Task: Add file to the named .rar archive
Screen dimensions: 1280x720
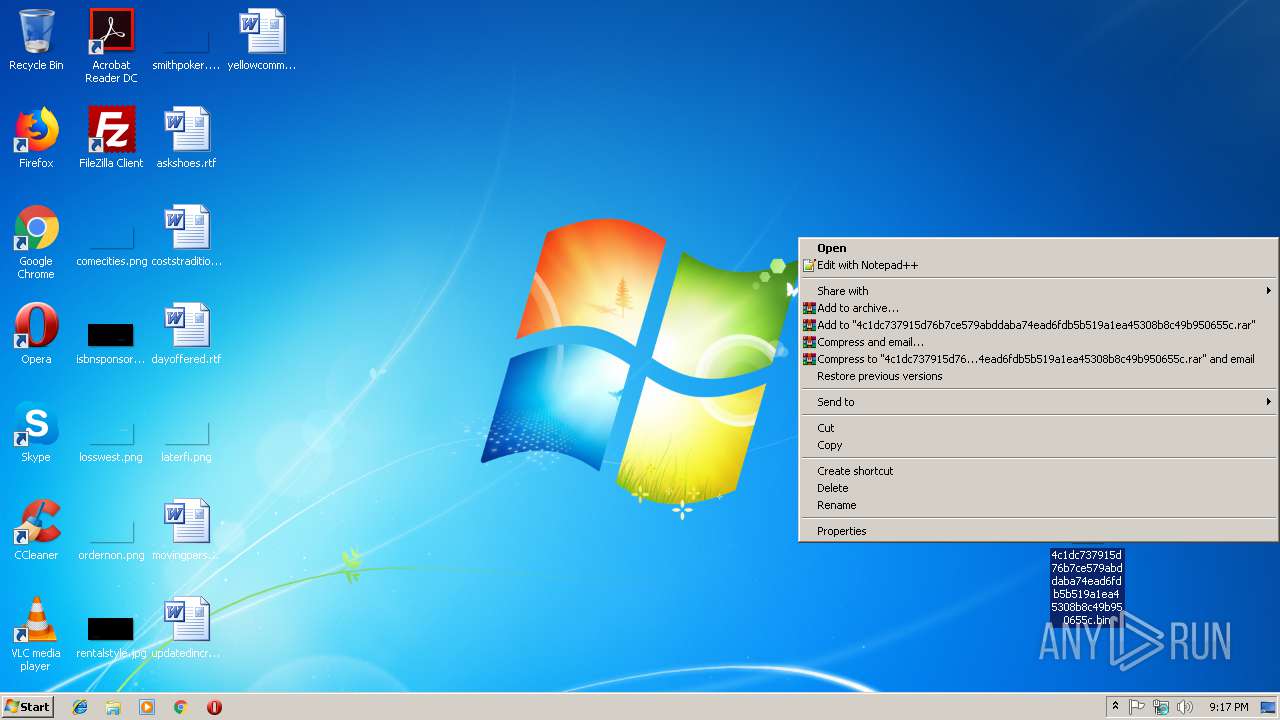Action: (x=1038, y=325)
